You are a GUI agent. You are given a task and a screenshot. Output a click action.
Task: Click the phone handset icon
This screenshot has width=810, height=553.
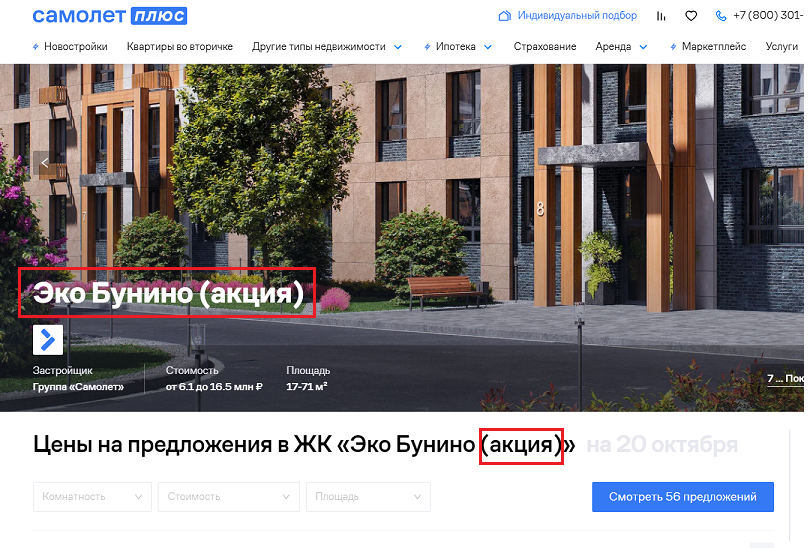721,16
